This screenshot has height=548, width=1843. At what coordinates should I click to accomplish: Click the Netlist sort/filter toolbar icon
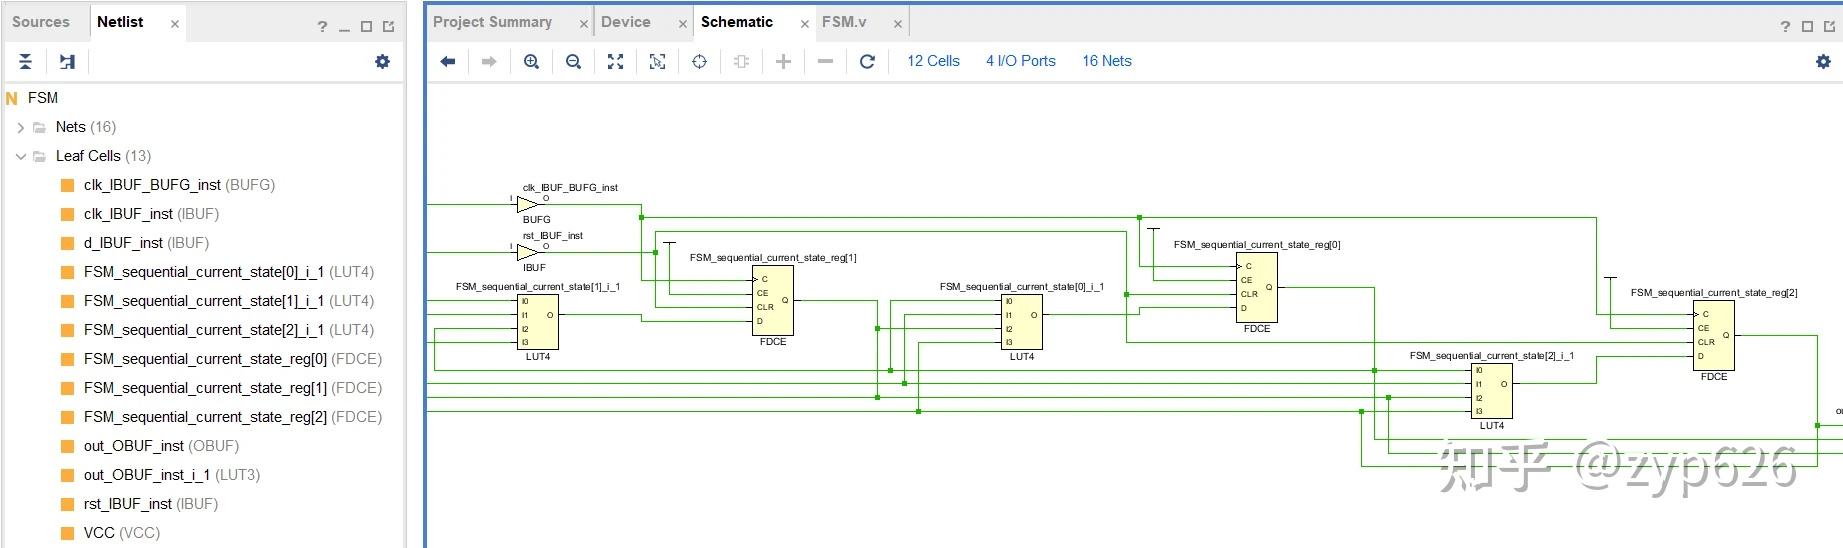(67, 62)
